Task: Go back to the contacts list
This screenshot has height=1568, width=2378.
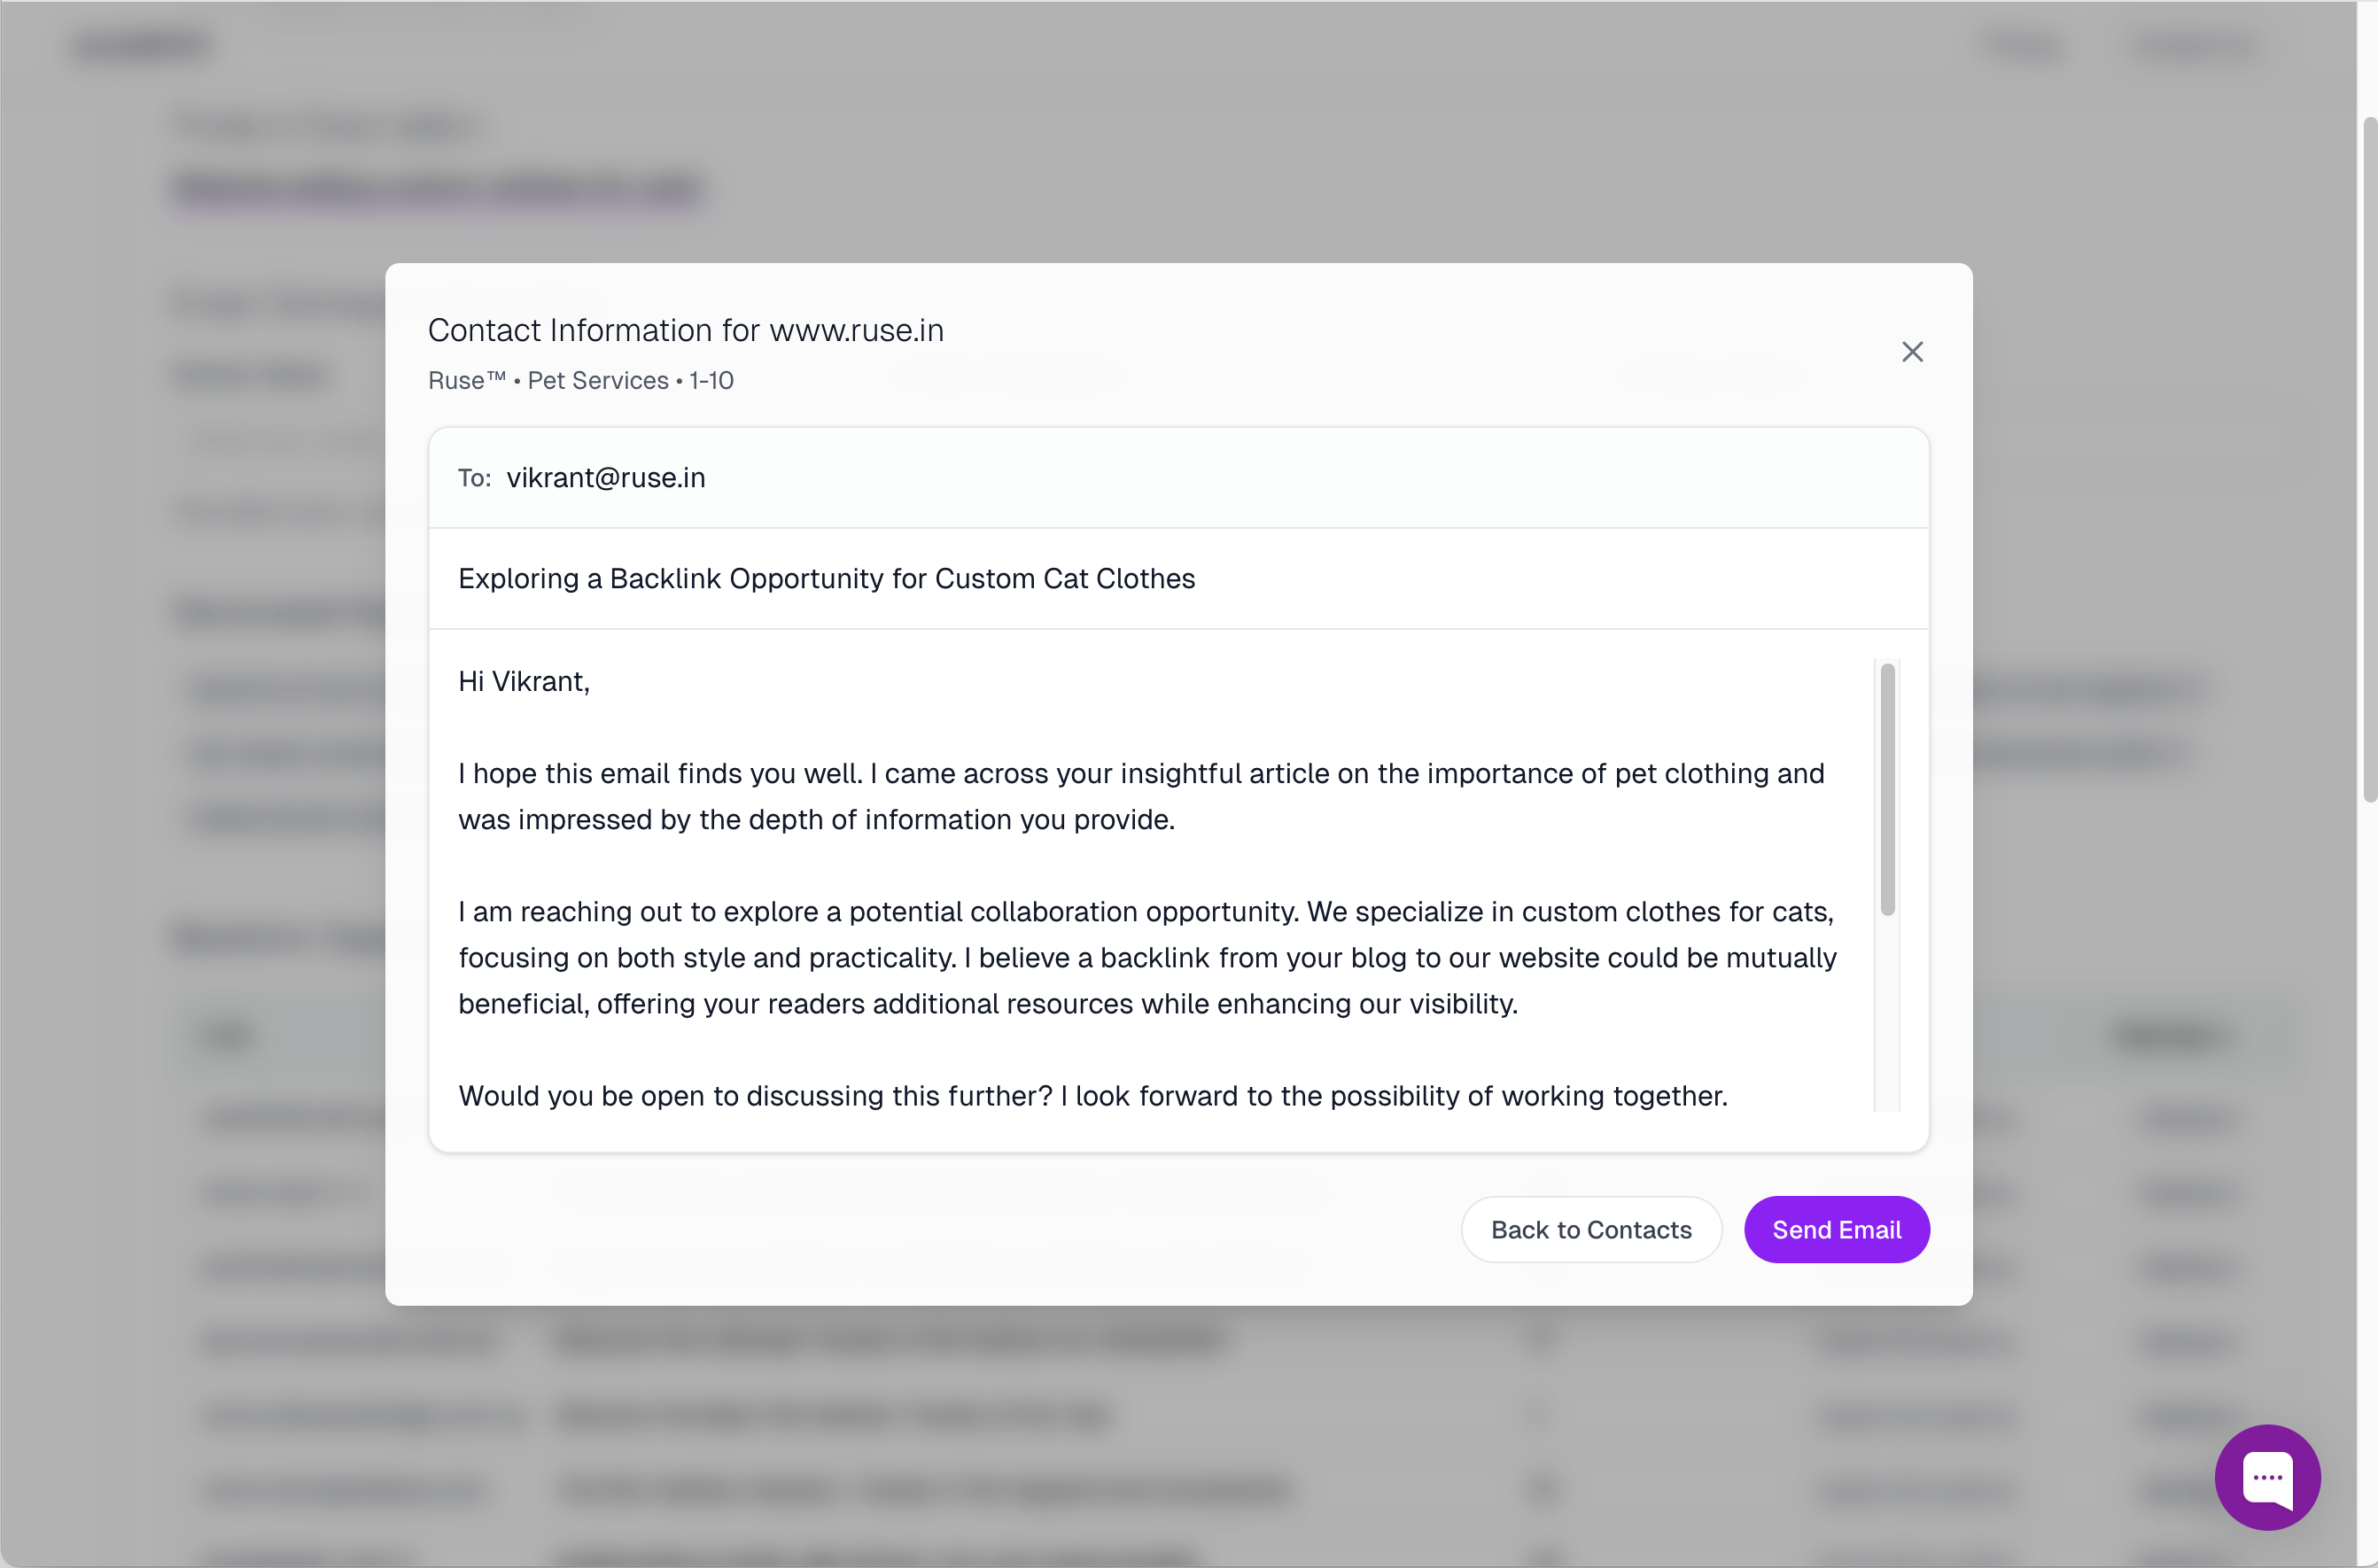Action: point(1590,1229)
